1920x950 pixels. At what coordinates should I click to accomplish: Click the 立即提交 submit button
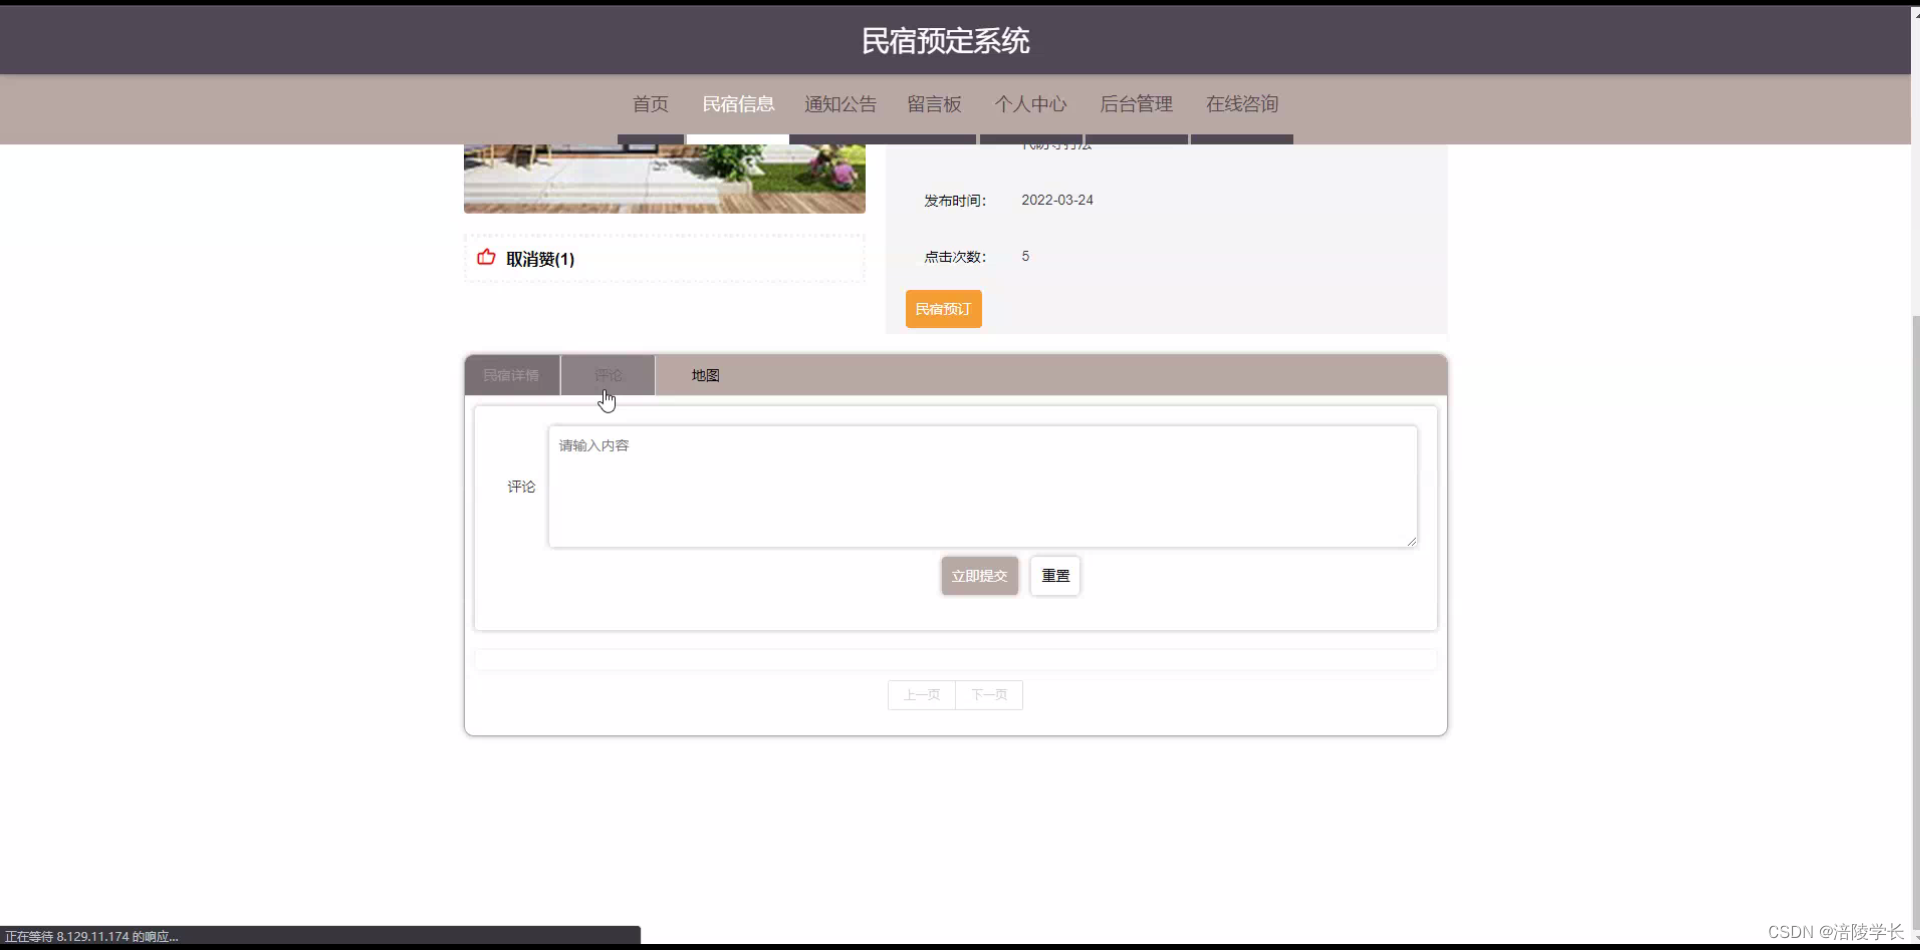[x=978, y=575]
